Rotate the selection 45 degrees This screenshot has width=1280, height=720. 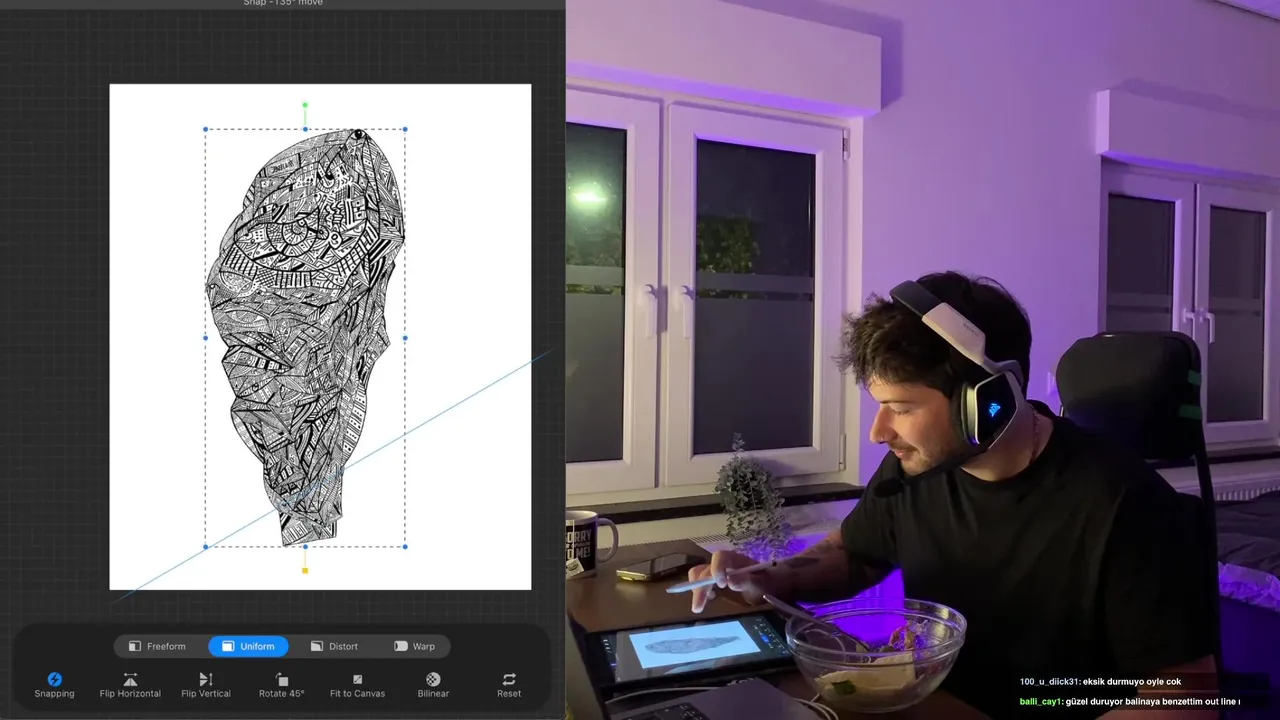pos(282,685)
